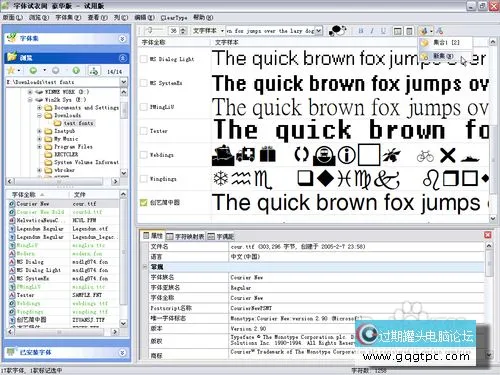Open the sample text dropdown with lazy dog

[x=318, y=31]
